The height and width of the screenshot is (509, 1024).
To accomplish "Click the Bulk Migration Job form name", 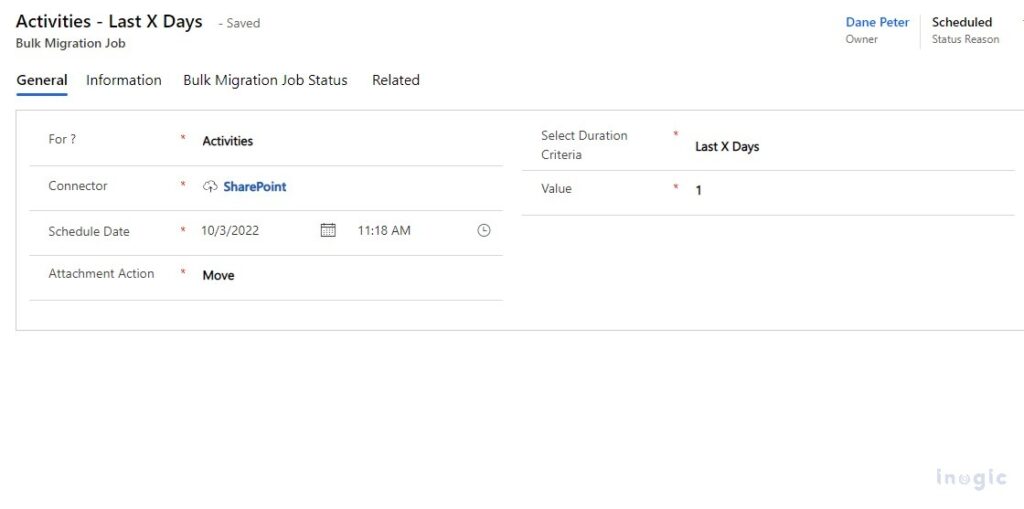I will pyautogui.click(x=71, y=44).
